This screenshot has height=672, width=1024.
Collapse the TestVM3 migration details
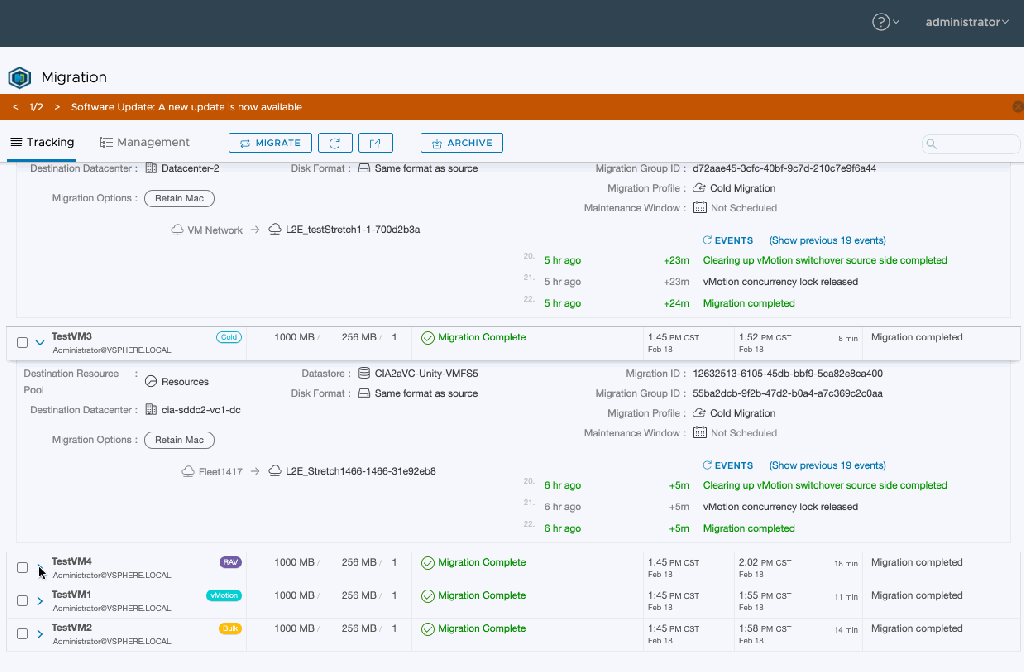40,342
